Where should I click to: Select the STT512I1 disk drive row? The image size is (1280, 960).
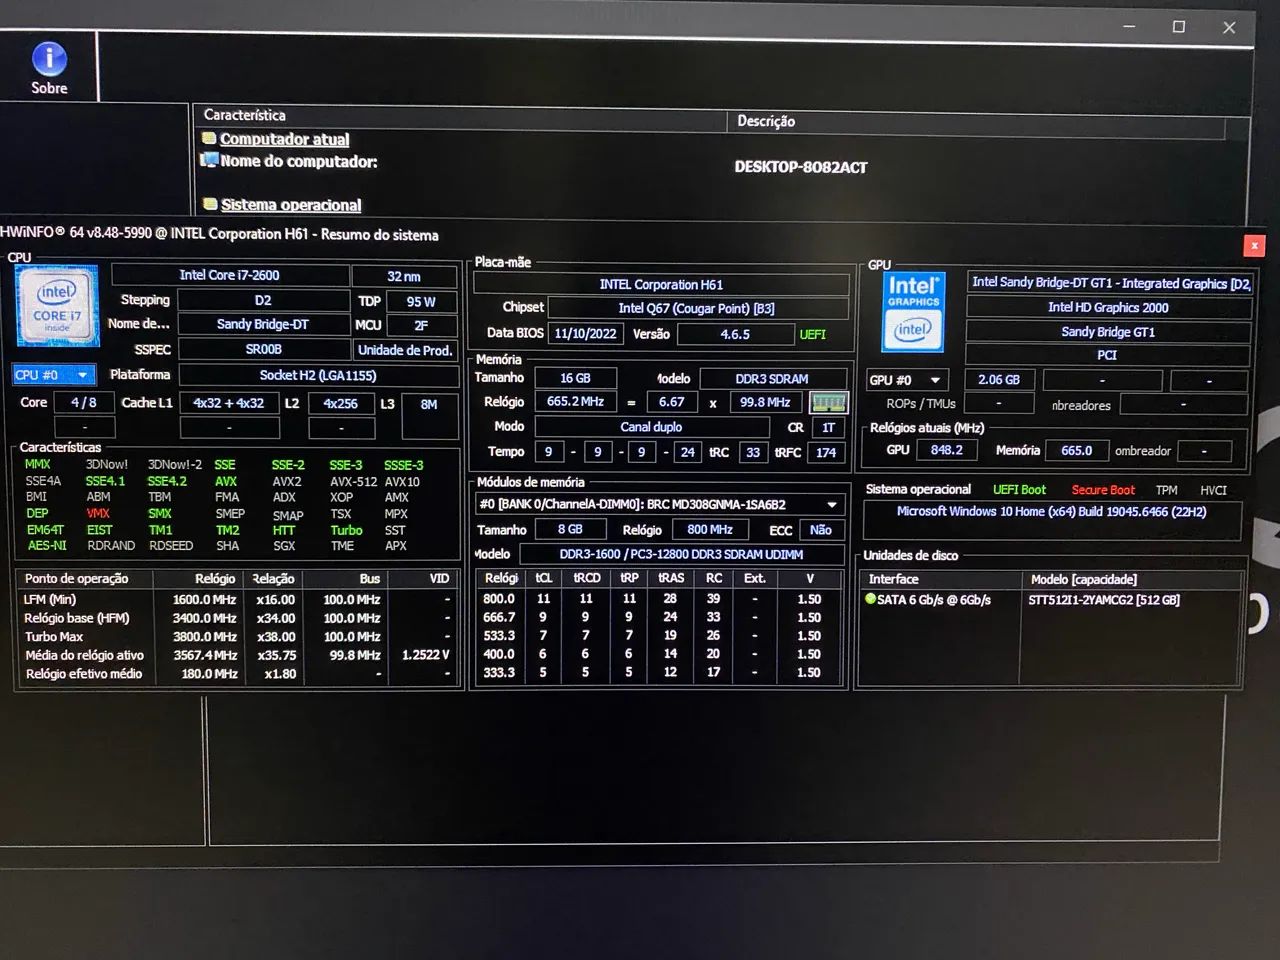click(x=1051, y=600)
